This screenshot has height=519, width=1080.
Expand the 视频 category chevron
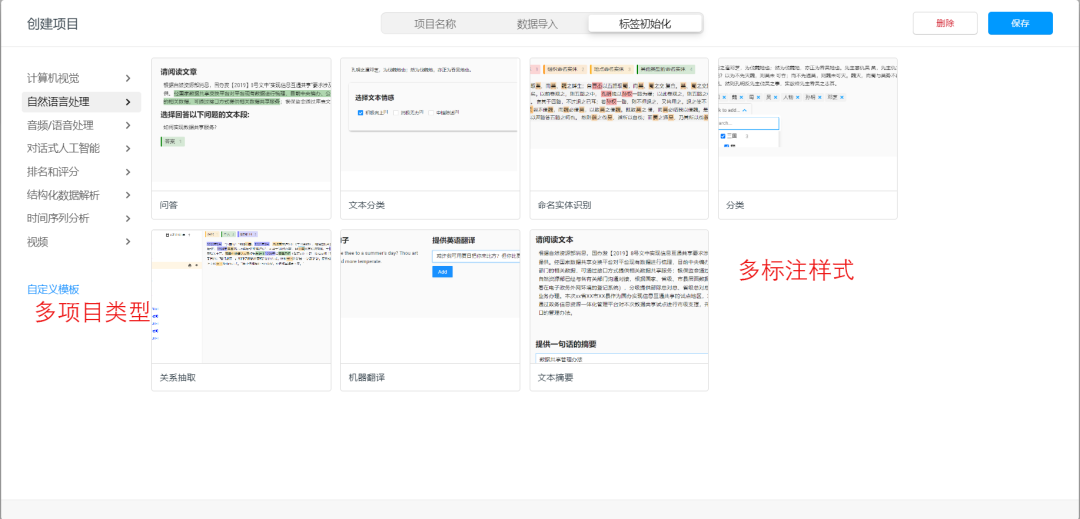pos(128,241)
